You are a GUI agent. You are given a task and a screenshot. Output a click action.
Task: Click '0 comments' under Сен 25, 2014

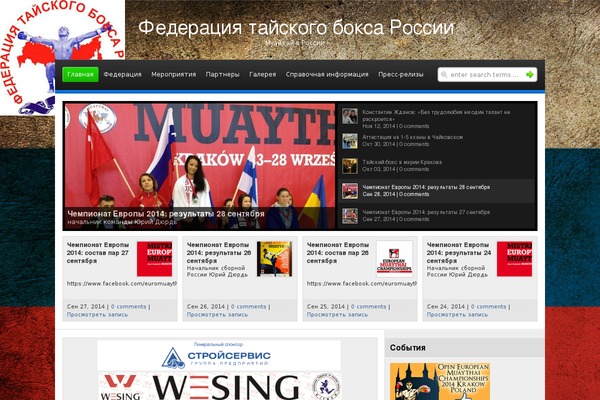pos(368,307)
